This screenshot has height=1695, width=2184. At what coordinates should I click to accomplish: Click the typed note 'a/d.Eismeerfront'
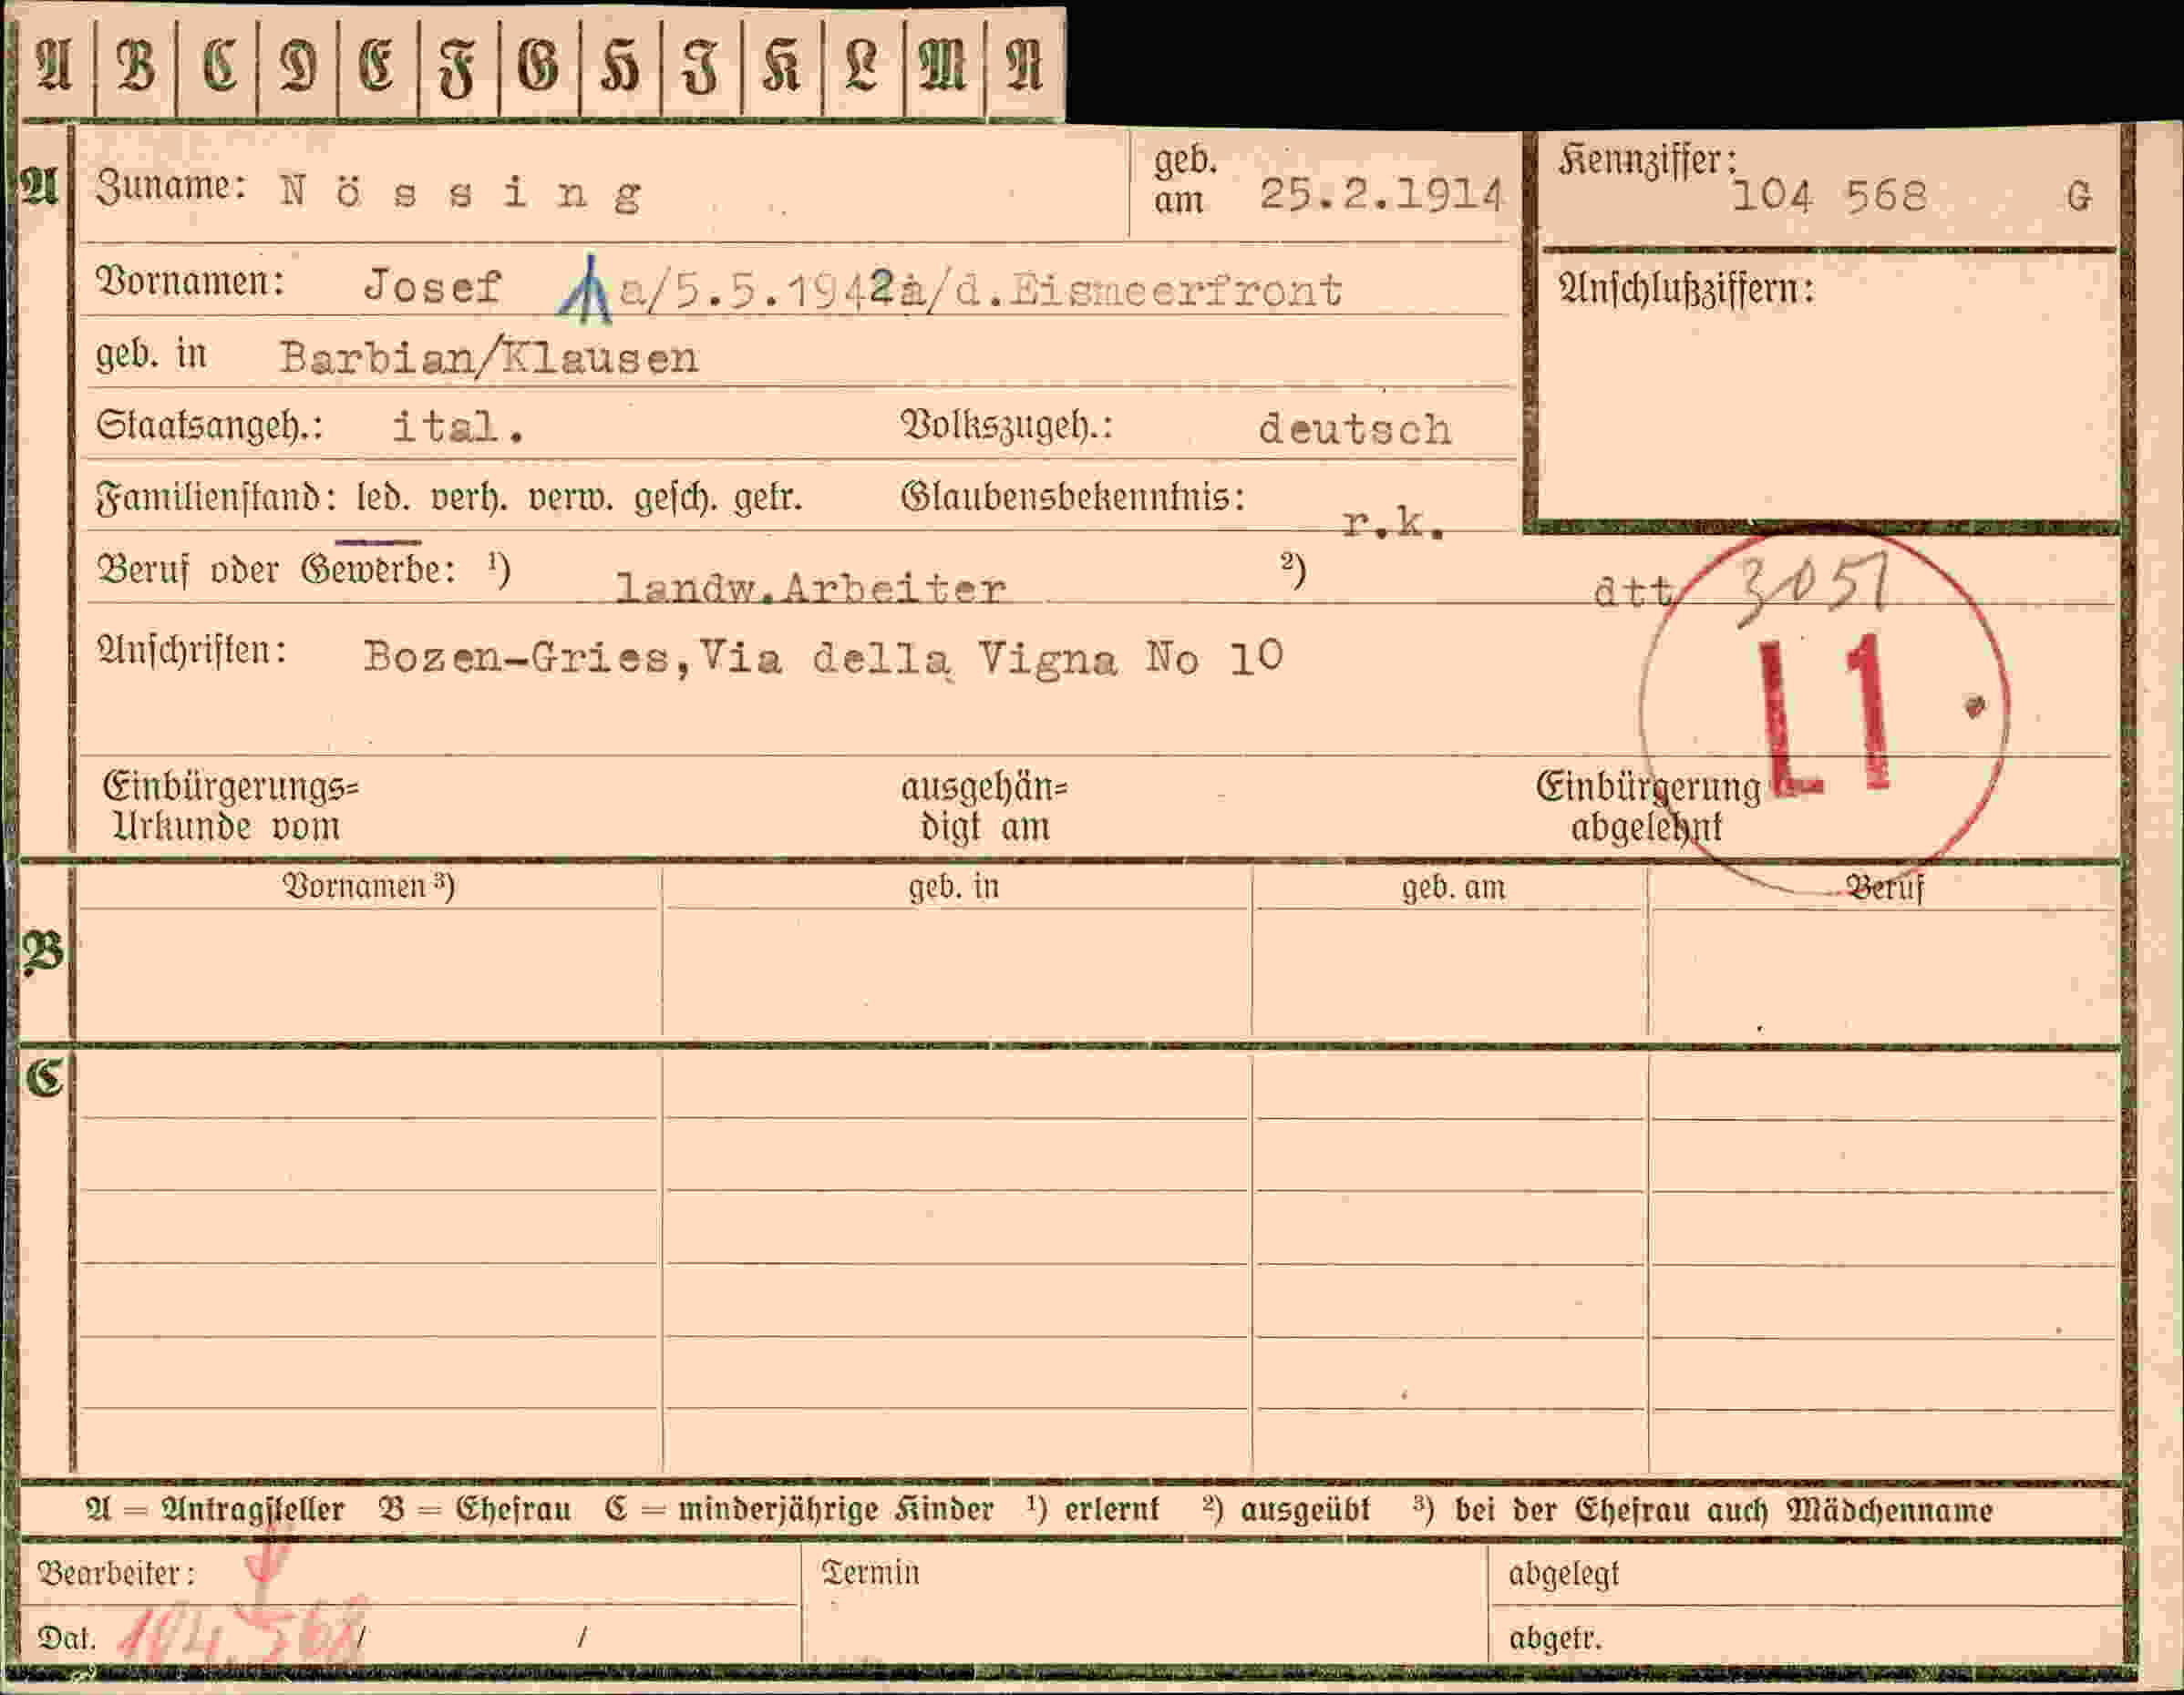pyautogui.click(x=1121, y=290)
